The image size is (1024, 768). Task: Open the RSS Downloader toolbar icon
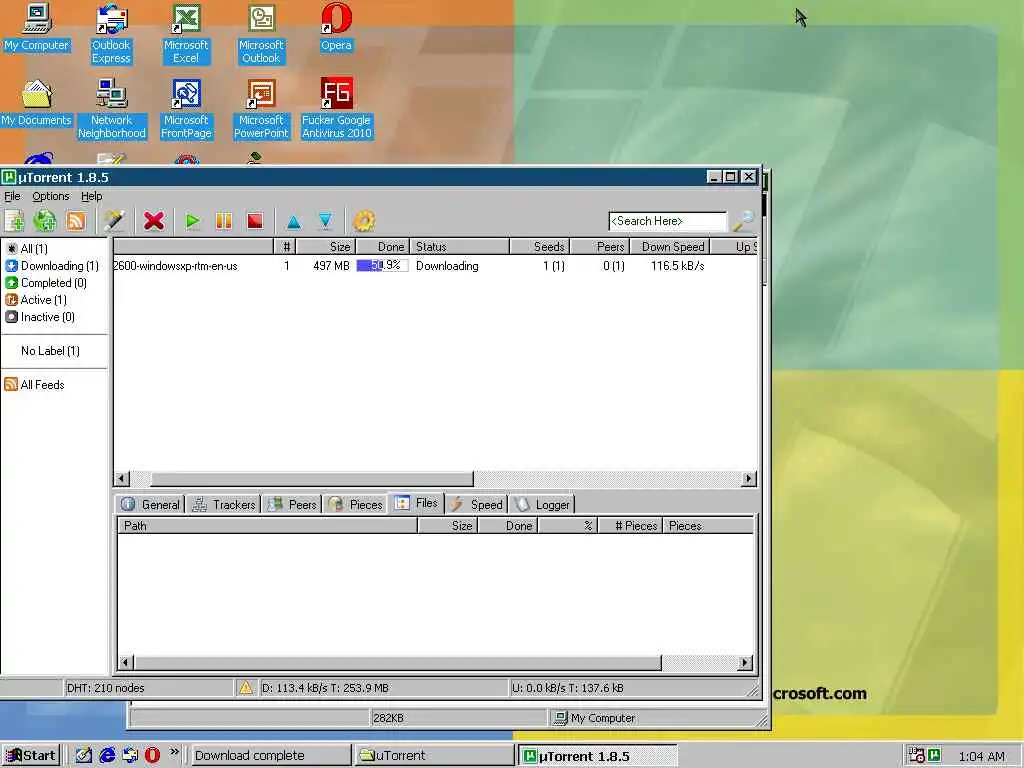(76, 221)
